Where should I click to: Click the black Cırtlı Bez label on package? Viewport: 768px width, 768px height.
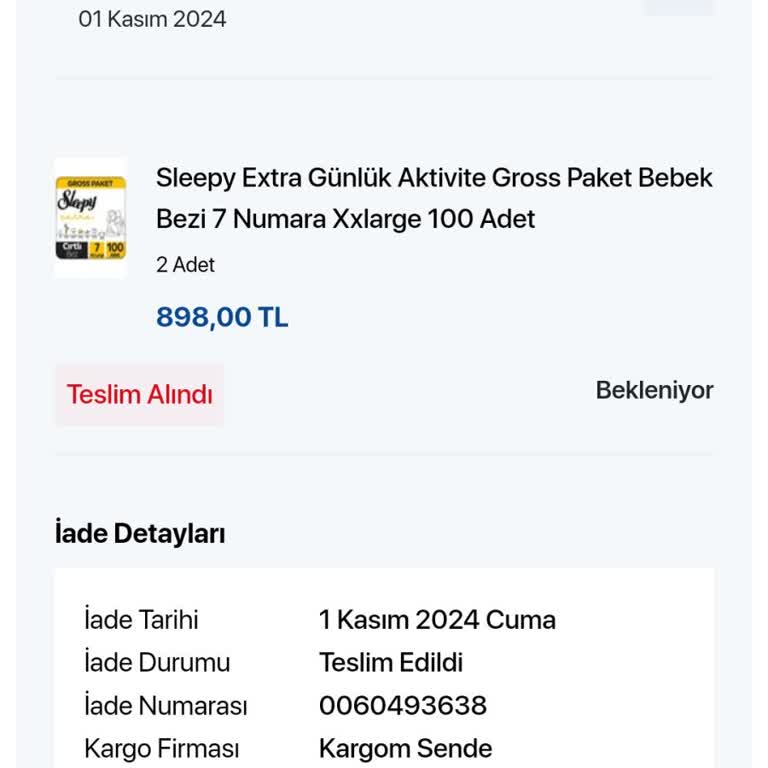point(71,248)
